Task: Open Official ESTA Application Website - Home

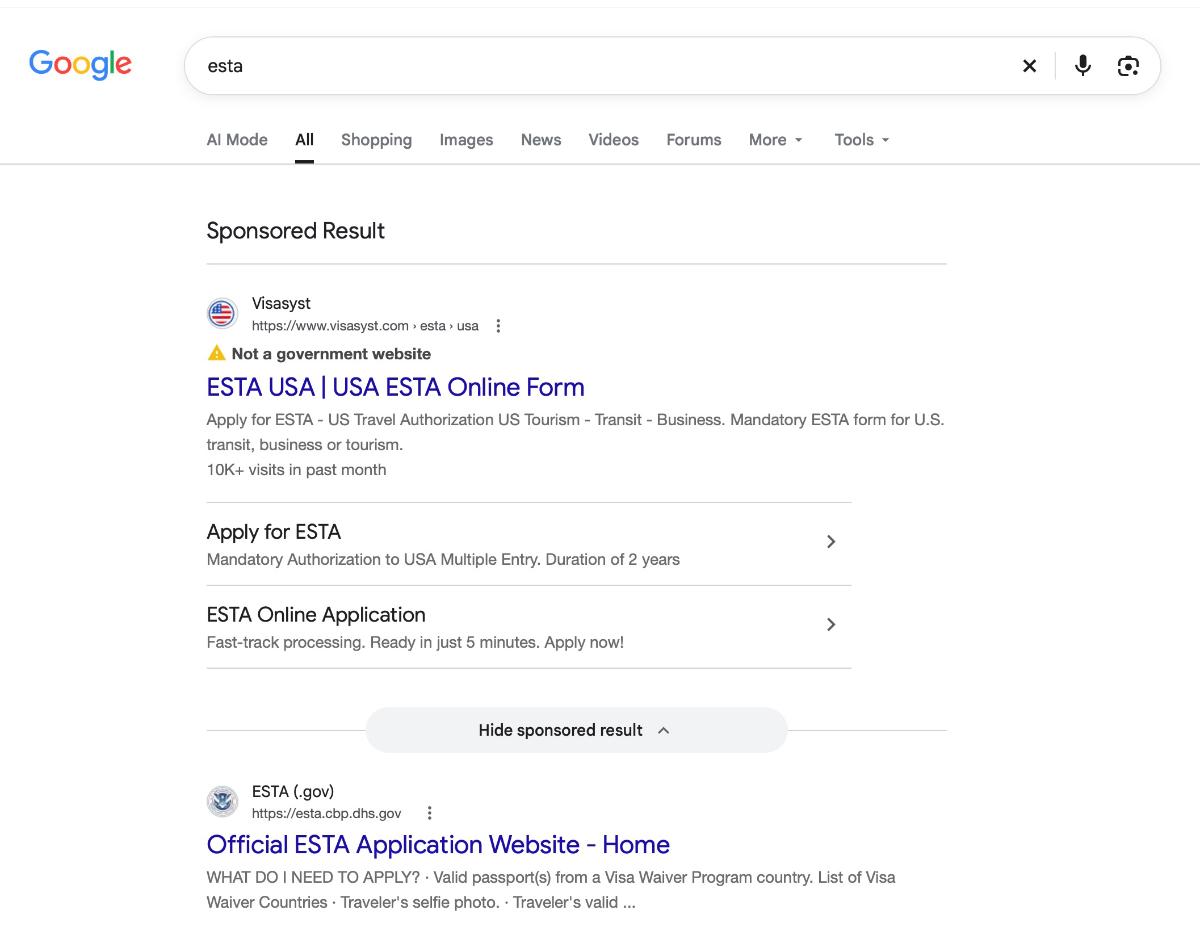Action: point(438,844)
